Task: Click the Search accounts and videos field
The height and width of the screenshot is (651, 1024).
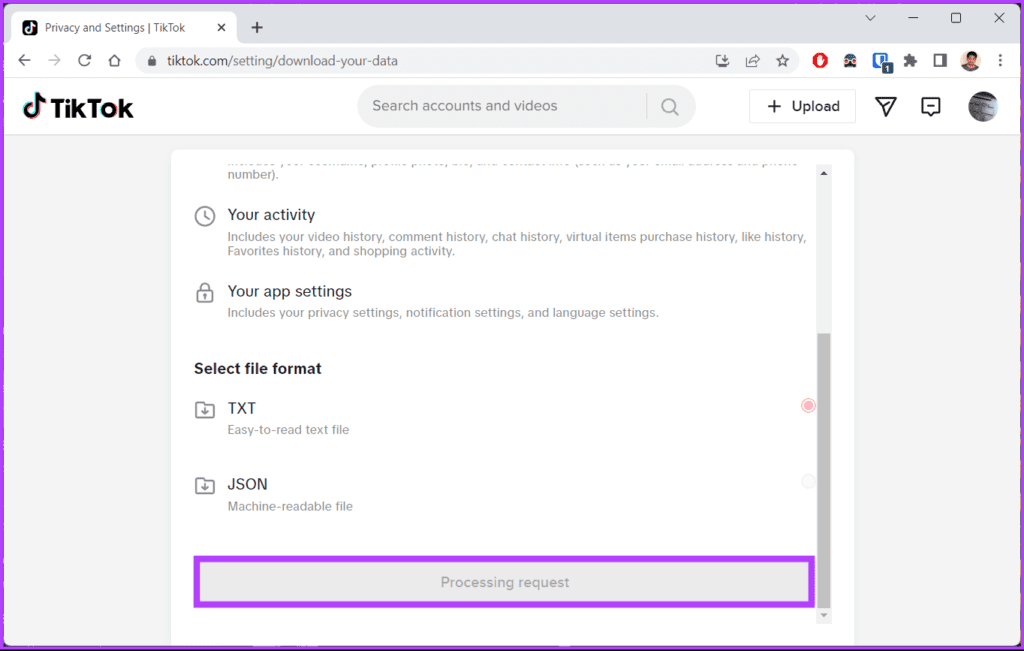Action: point(503,106)
